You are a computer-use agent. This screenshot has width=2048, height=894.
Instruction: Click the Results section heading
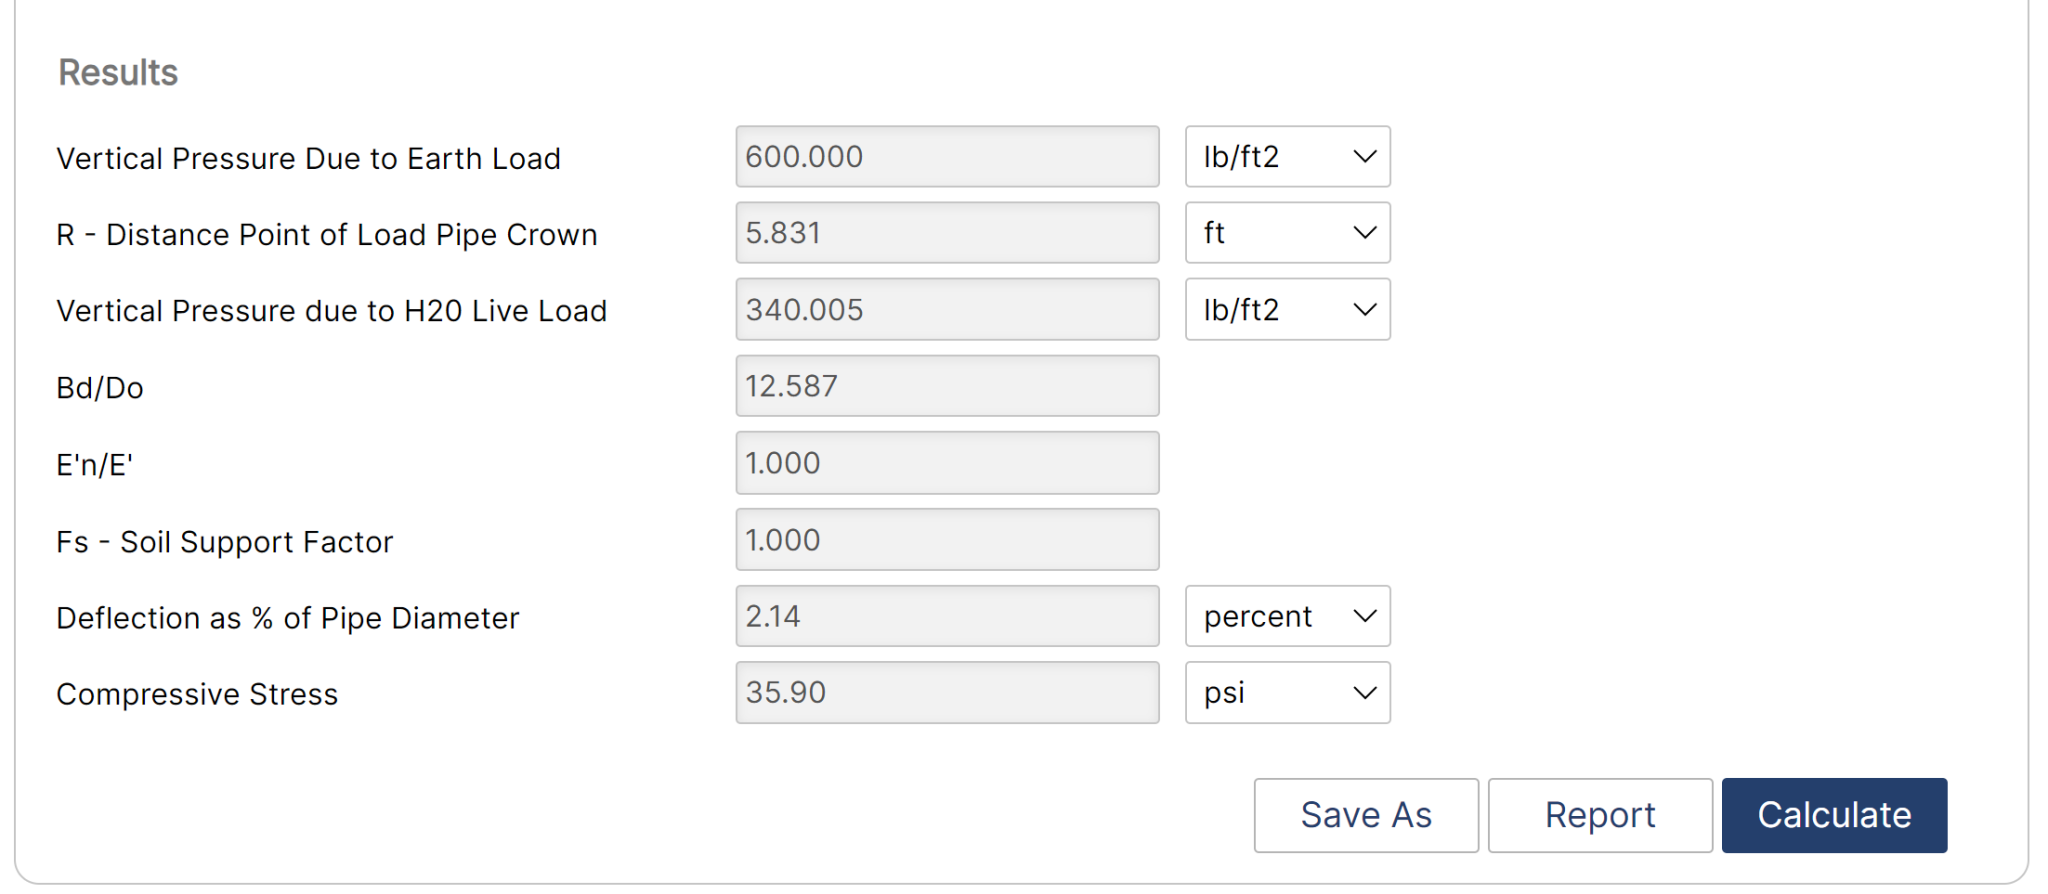(118, 73)
